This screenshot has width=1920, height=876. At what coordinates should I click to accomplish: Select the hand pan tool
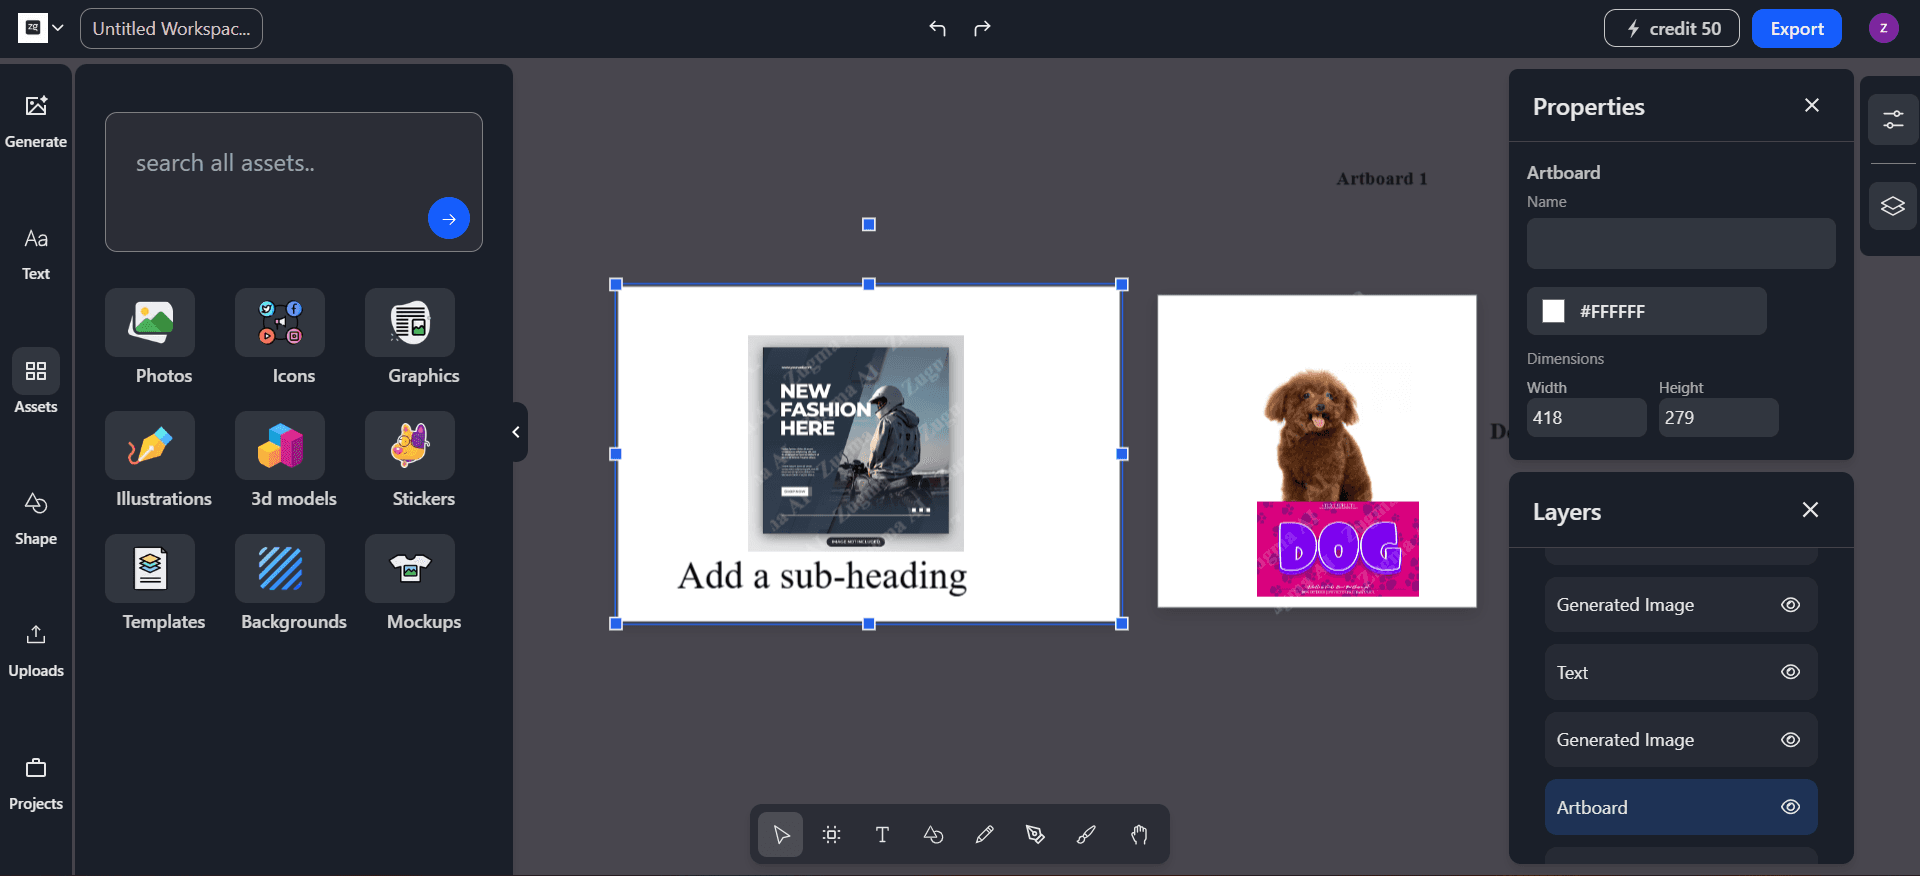pos(1138,835)
